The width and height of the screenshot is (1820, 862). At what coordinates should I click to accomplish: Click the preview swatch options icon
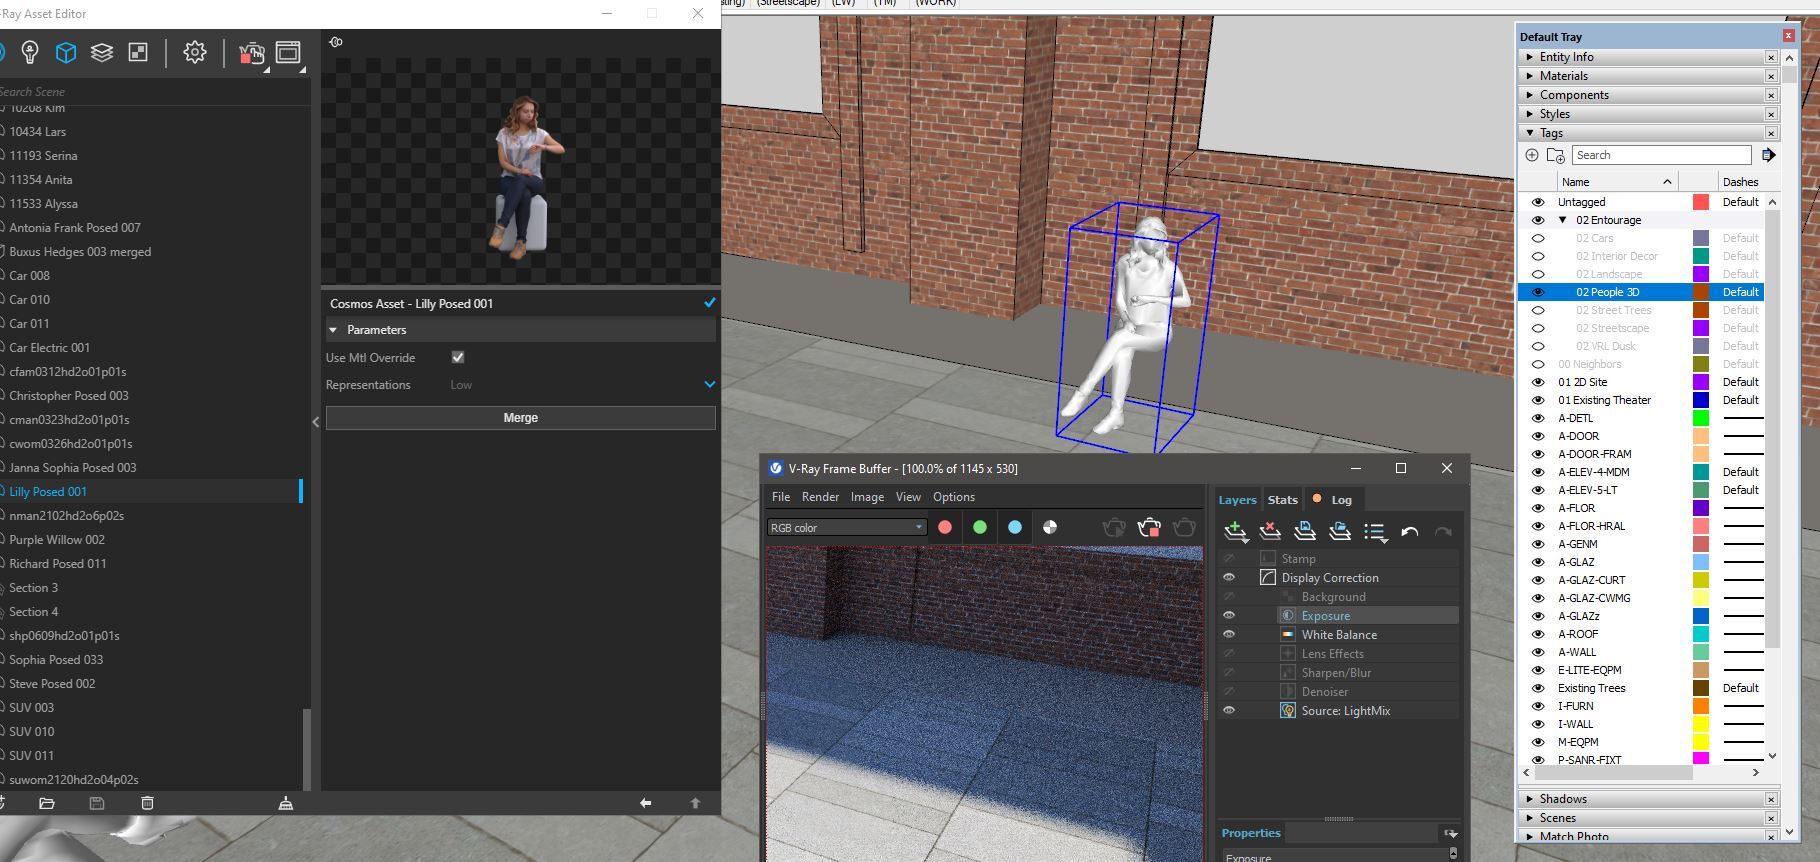[x=336, y=42]
